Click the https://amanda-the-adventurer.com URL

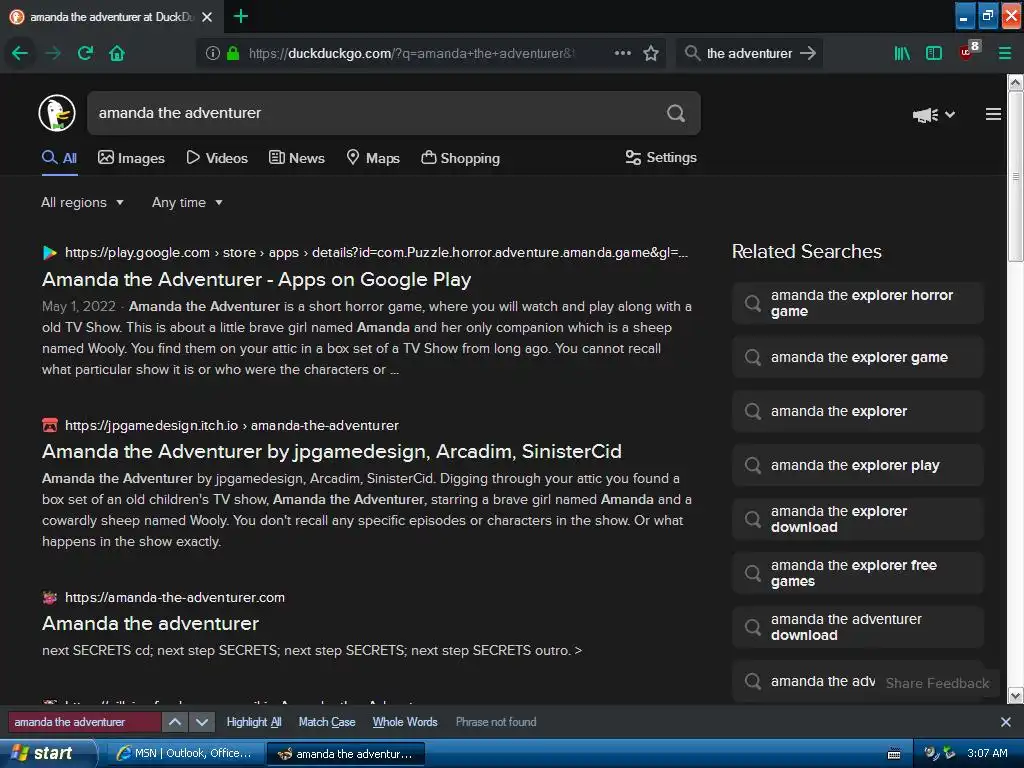[174, 598]
